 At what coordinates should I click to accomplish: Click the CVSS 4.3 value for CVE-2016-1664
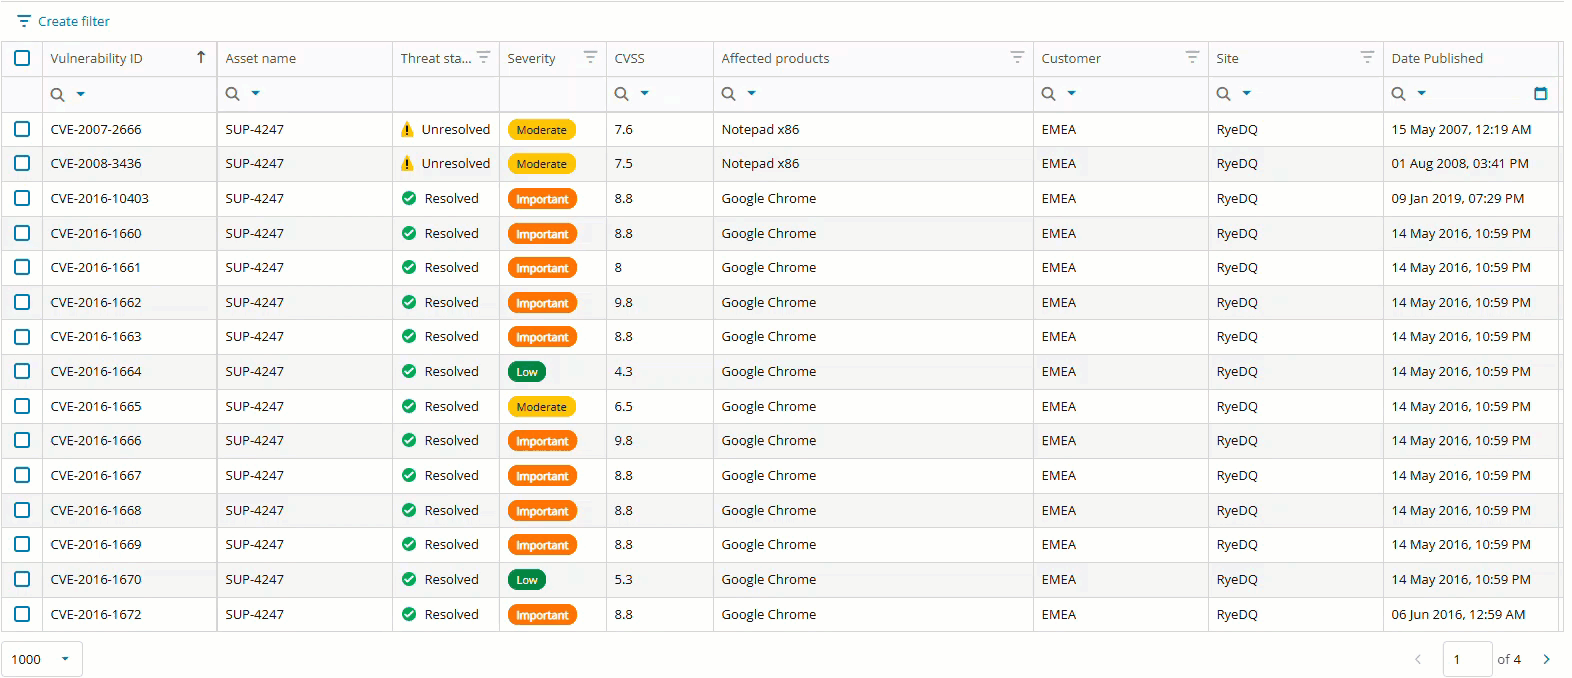(623, 371)
